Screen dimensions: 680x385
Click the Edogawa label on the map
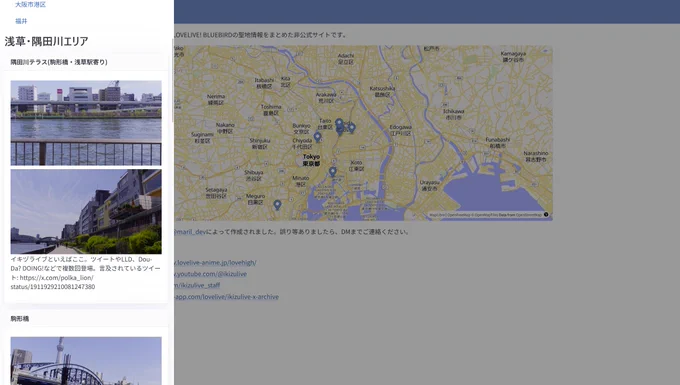point(400,130)
